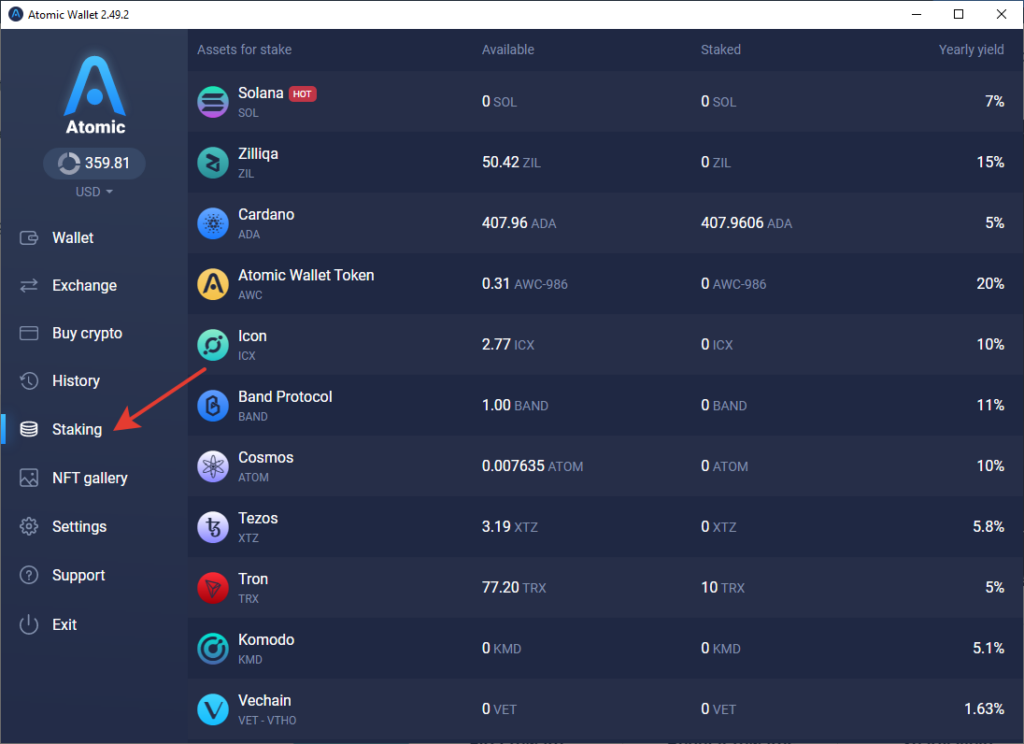Open the Buy crypto section

pyautogui.click(x=87, y=334)
